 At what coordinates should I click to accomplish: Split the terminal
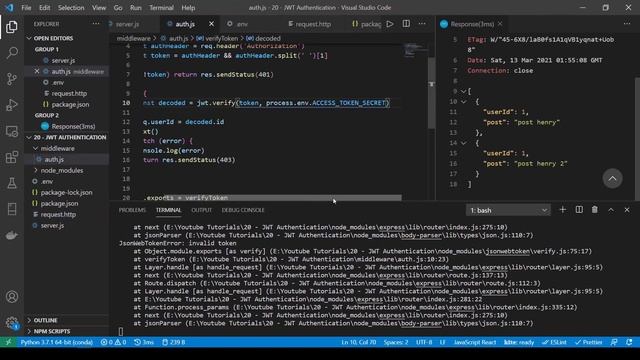click(579, 210)
